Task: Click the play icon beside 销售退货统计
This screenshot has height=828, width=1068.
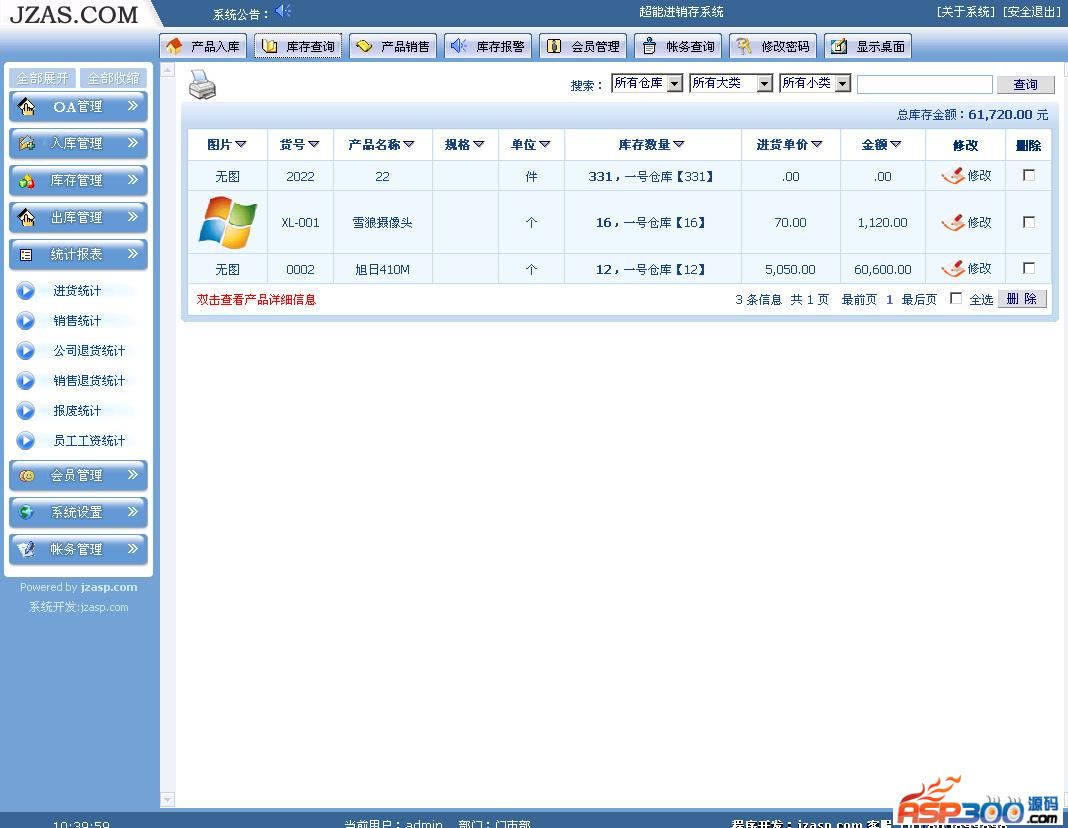Action: pyautogui.click(x=25, y=381)
